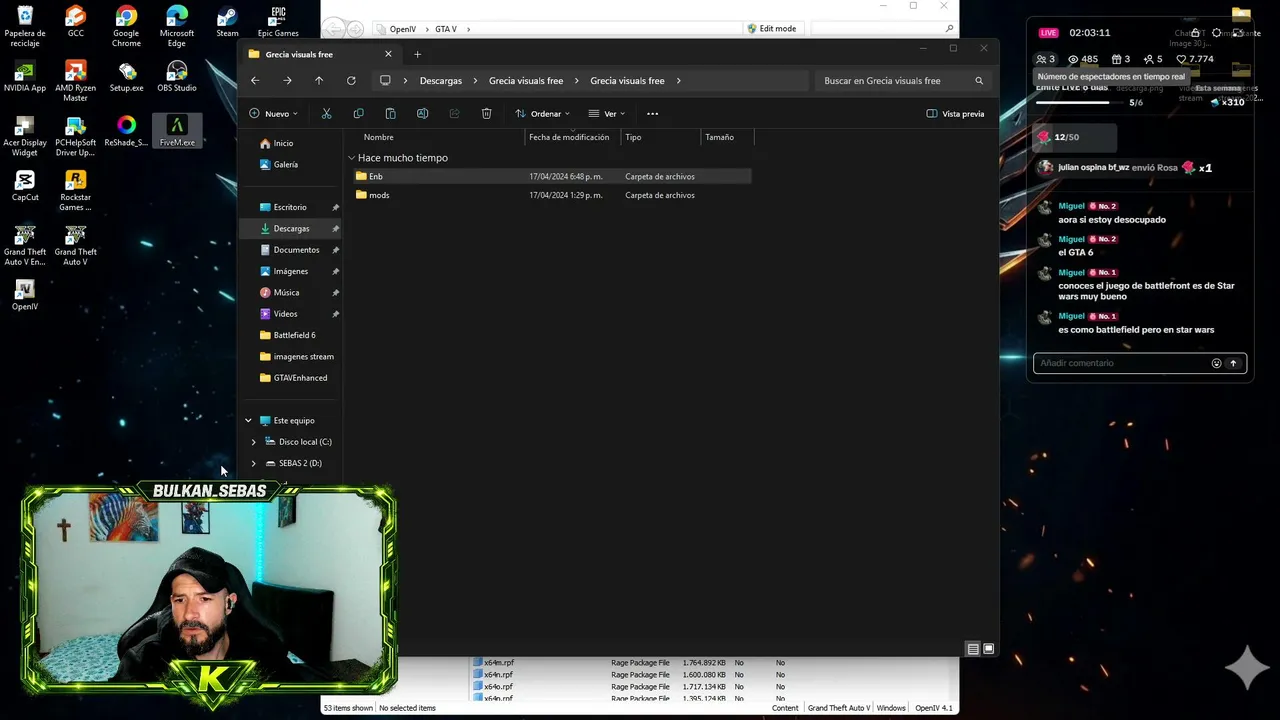Expand SEBAS 2 (D:) tree node
This screenshot has height=720, width=1280.
coord(253,463)
